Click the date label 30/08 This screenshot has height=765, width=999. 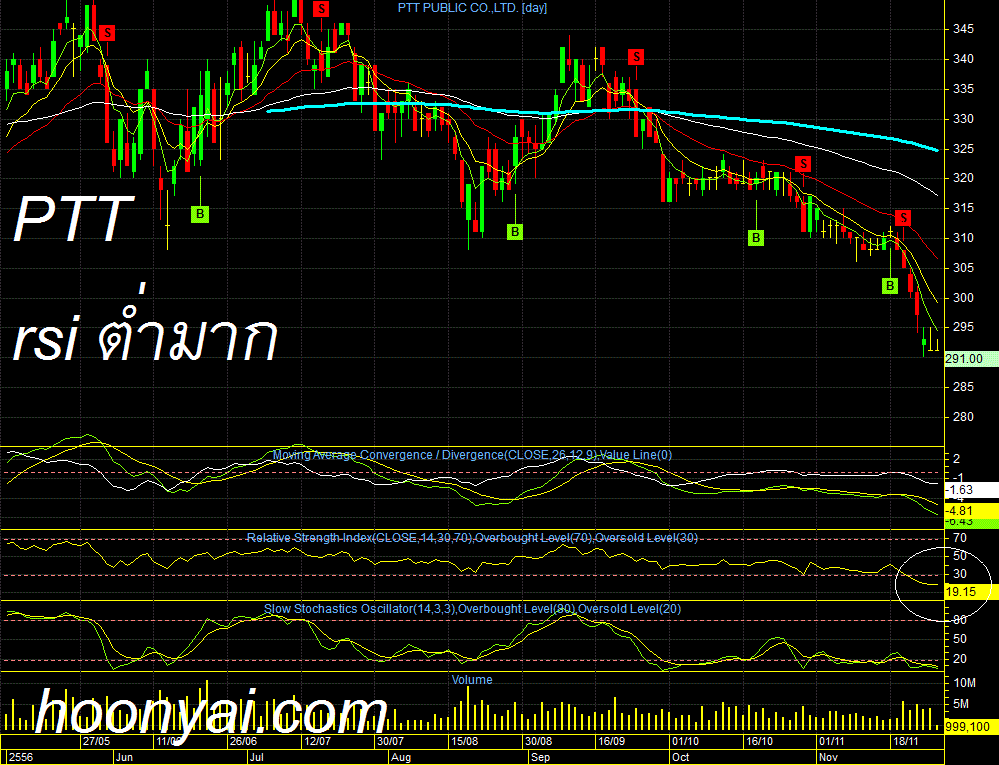pyautogui.click(x=538, y=741)
